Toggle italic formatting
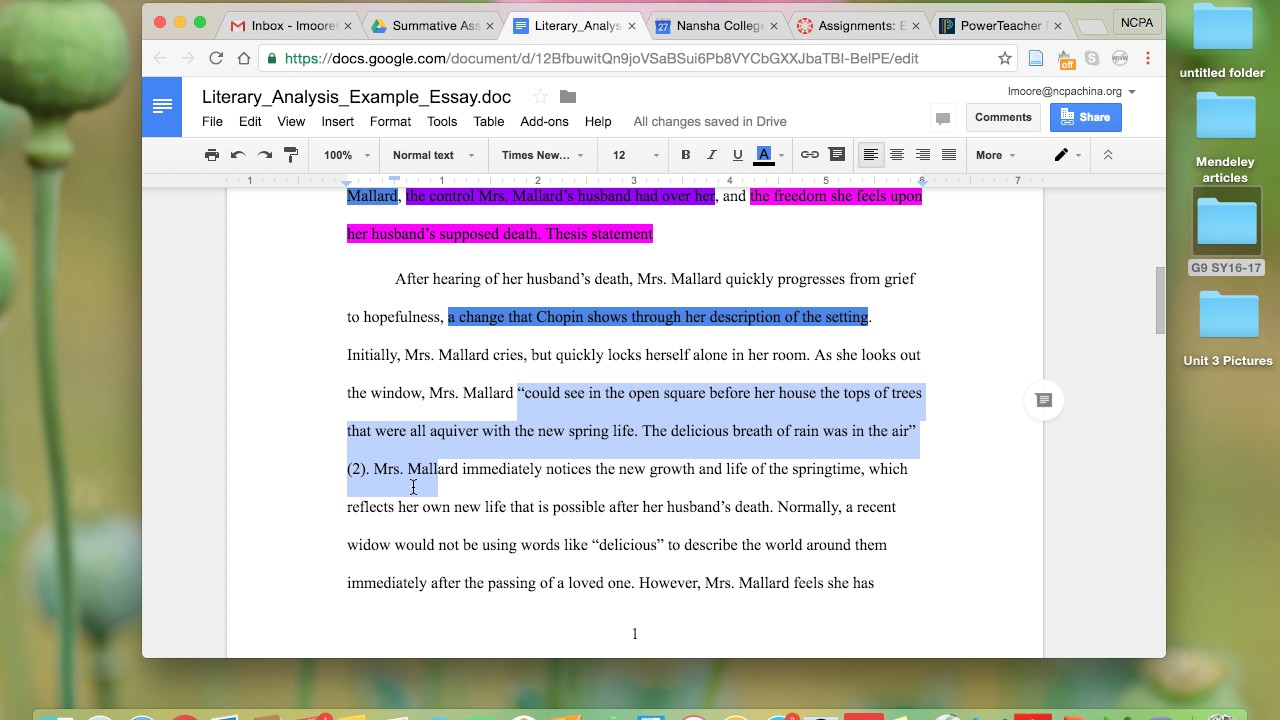1280x720 pixels. click(x=711, y=155)
